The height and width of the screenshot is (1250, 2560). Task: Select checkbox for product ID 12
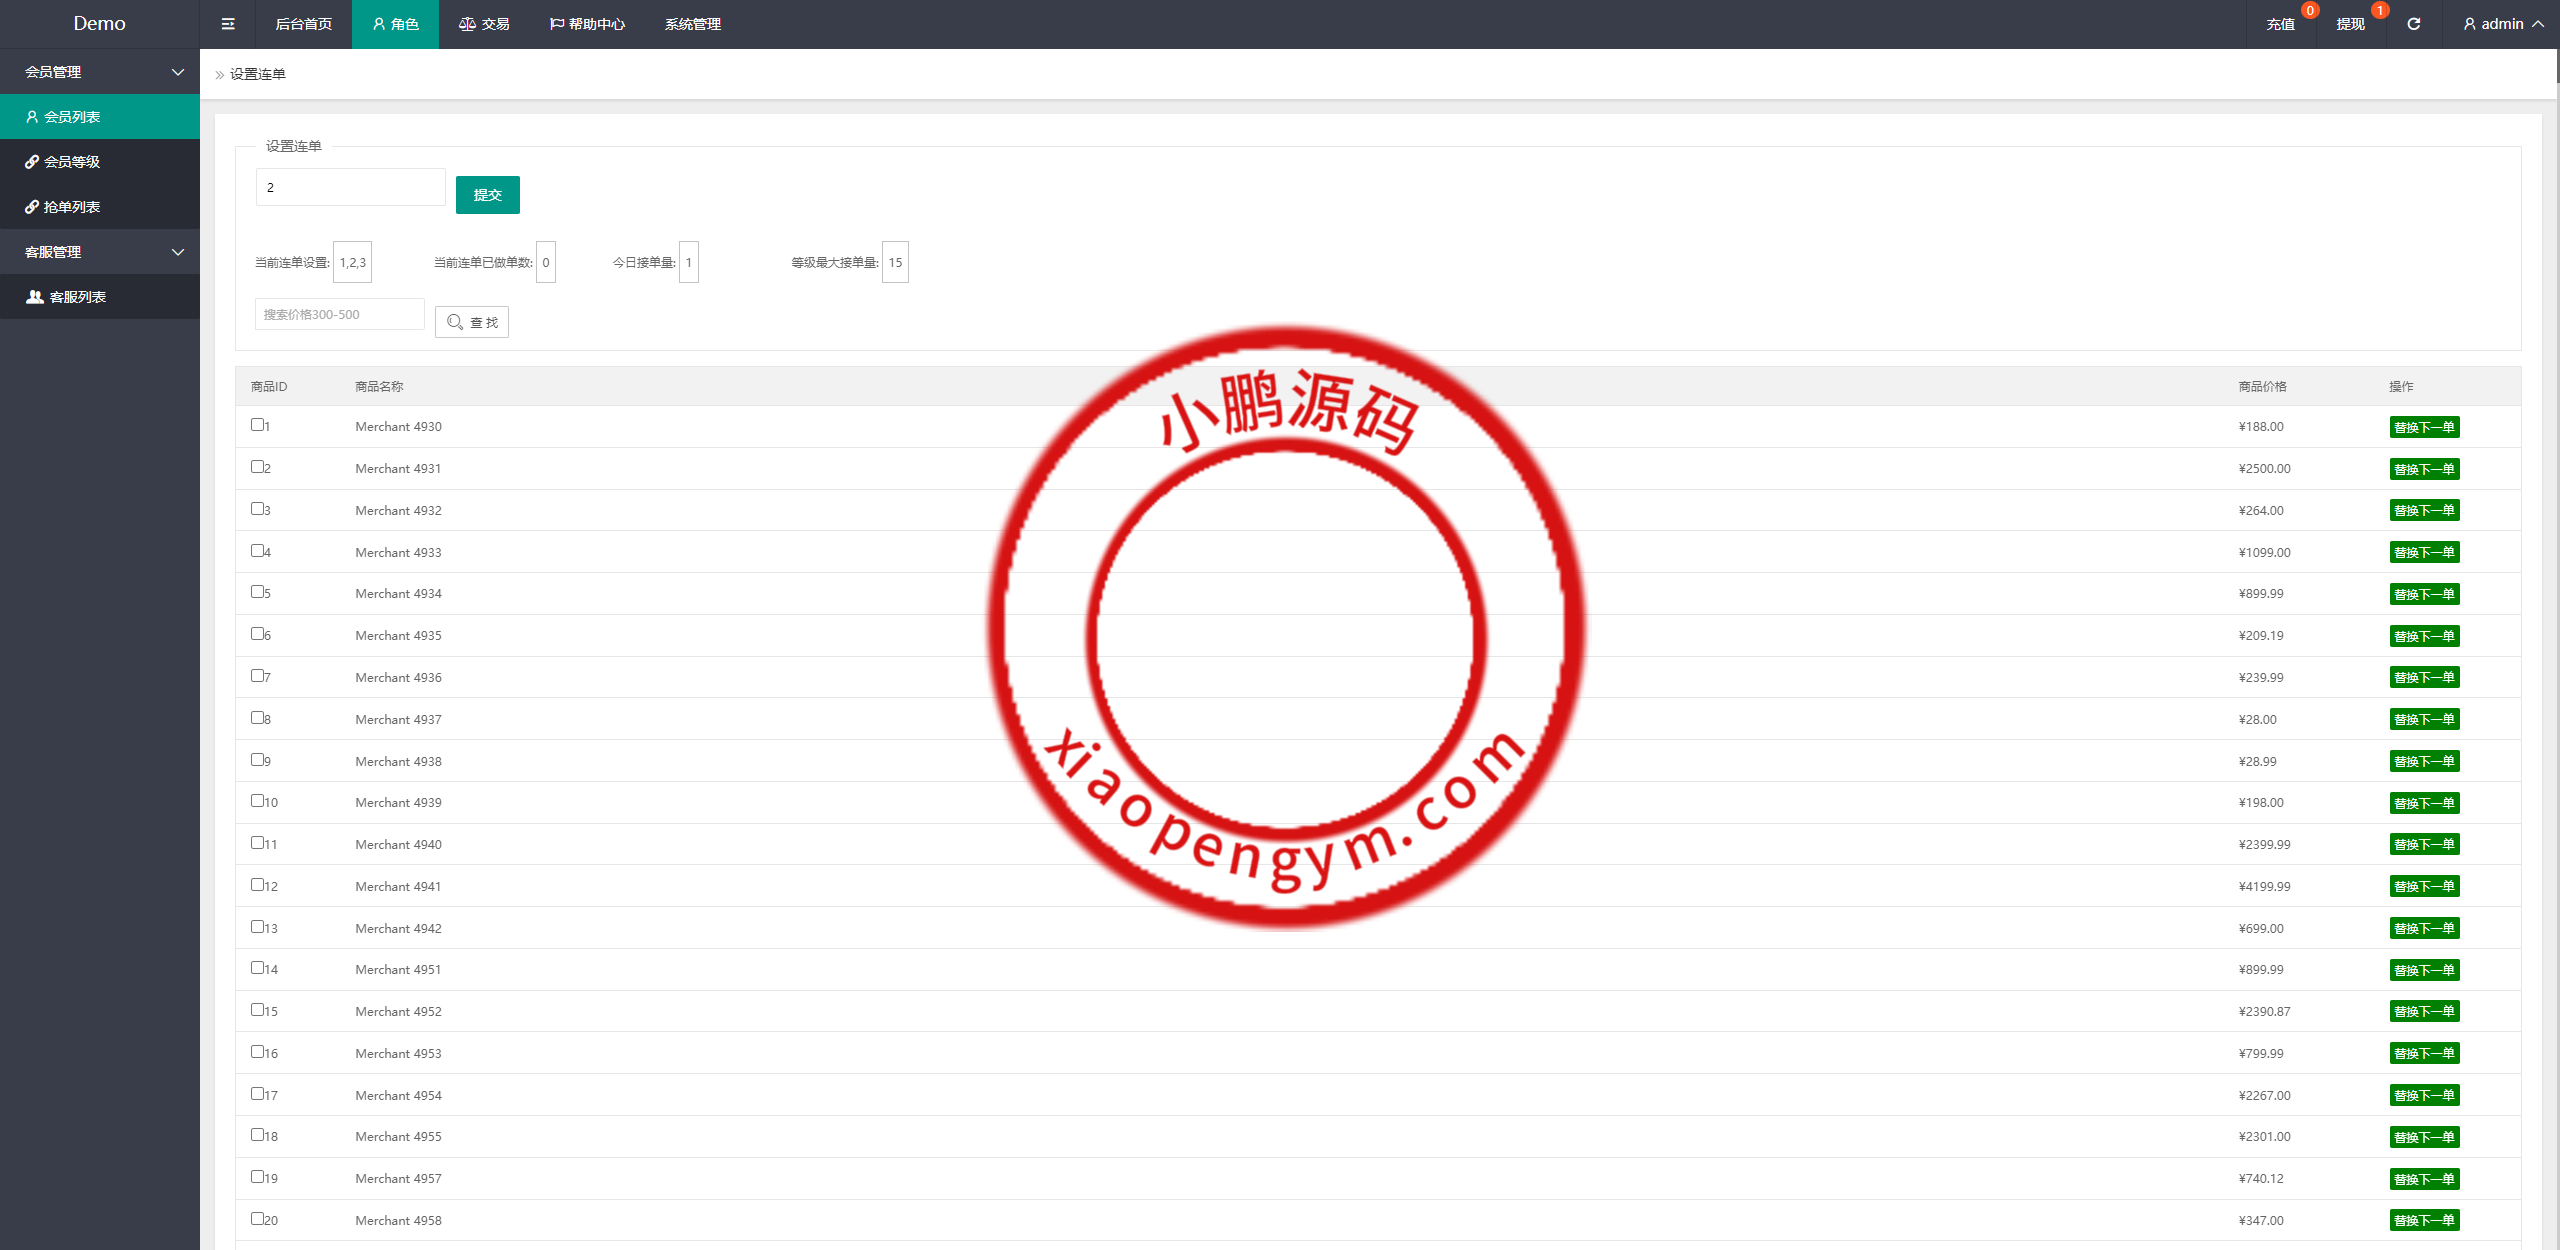click(x=257, y=885)
